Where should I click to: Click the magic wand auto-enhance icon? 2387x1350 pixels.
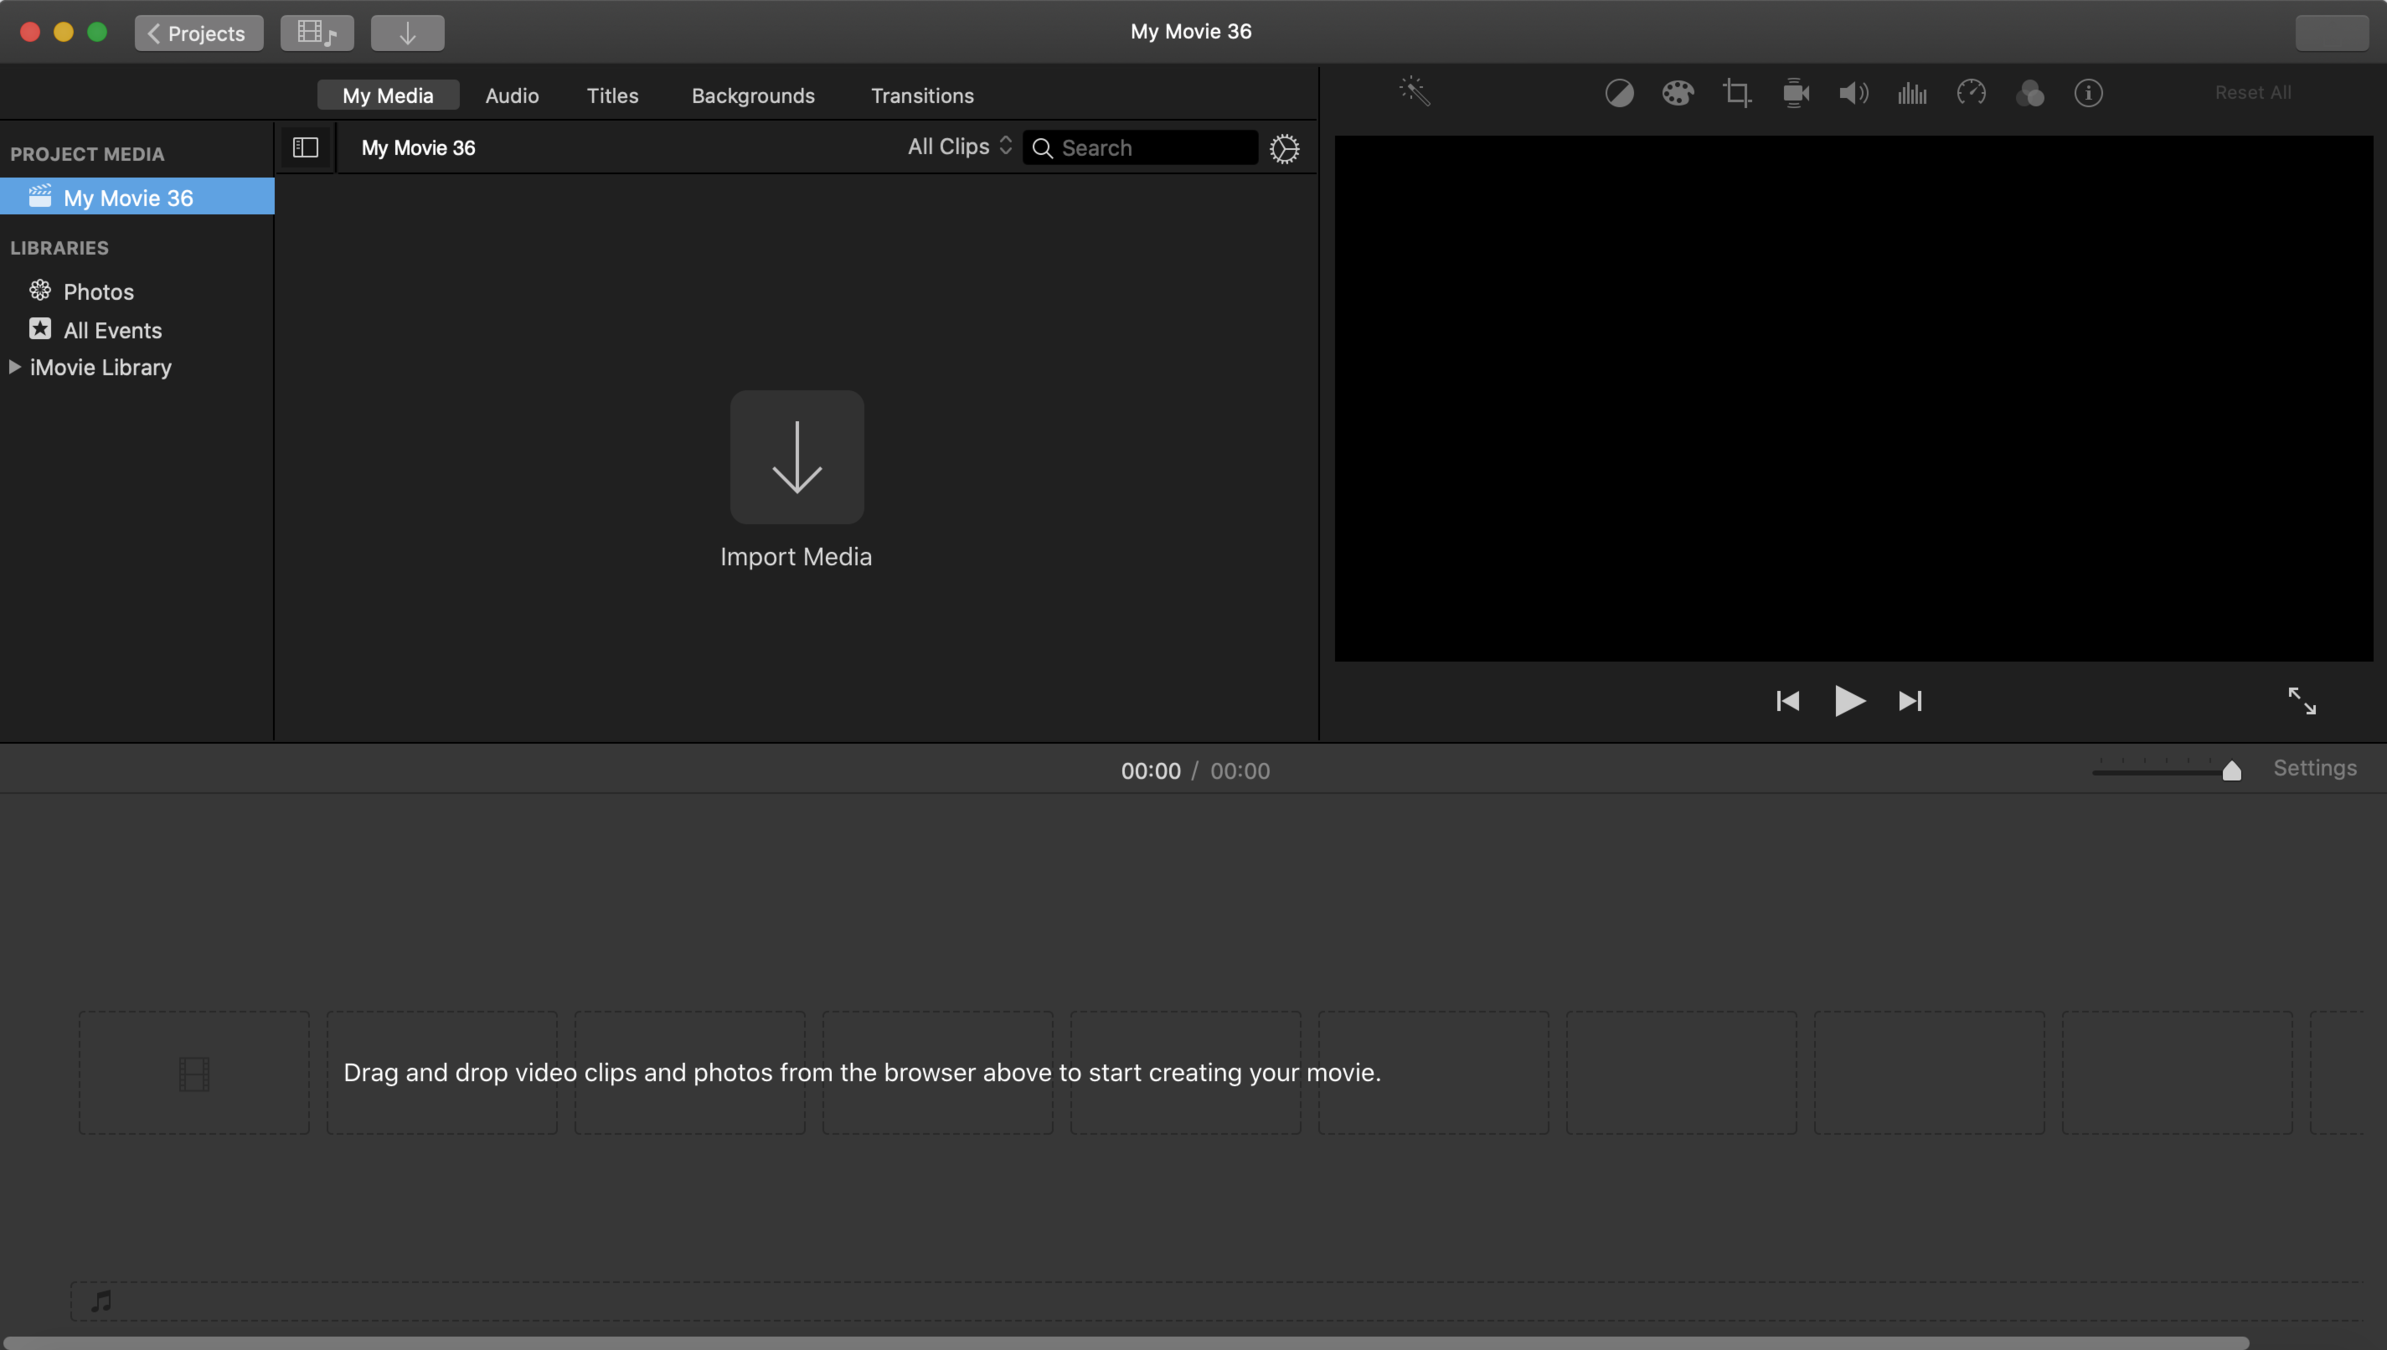[1414, 92]
